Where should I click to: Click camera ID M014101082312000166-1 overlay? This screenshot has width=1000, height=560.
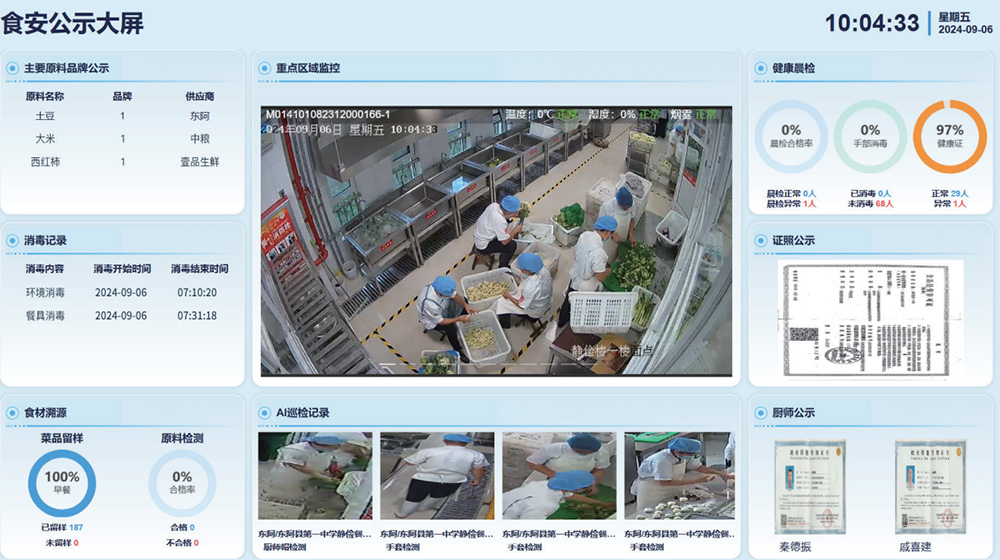[x=328, y=114]
